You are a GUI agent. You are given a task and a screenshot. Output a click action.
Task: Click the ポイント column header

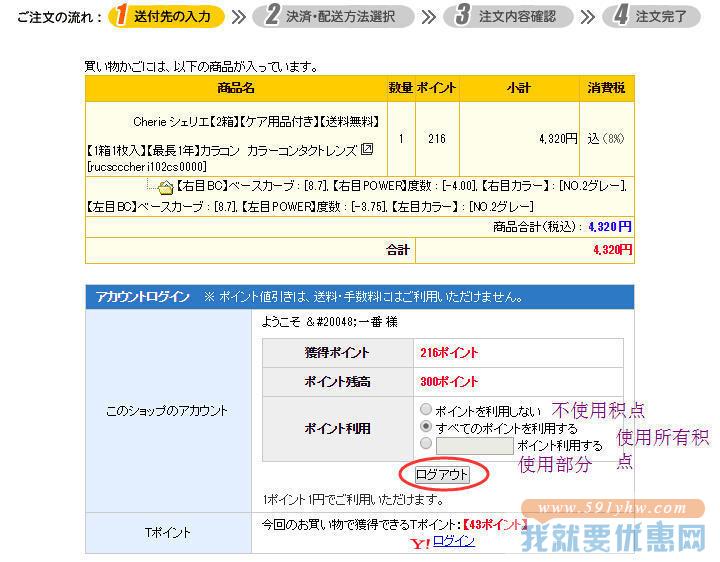click(x=437, y=88)
